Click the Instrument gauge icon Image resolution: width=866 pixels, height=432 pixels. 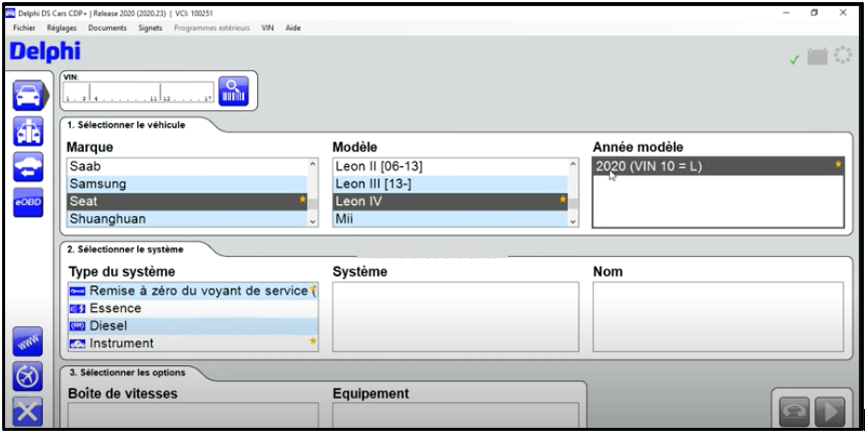point(78,344)
